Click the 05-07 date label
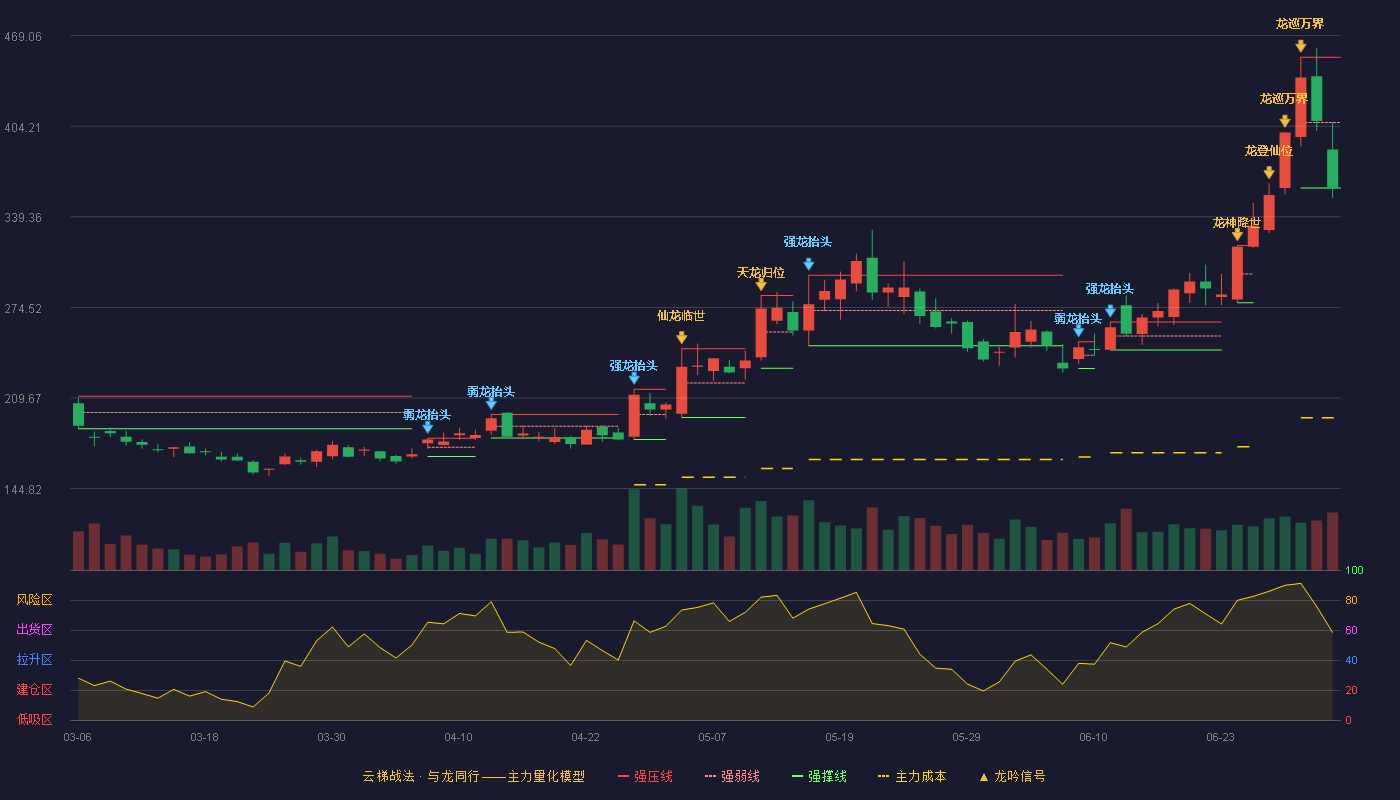Screen dimensions: 1400x800 click(x=712, y=737)
